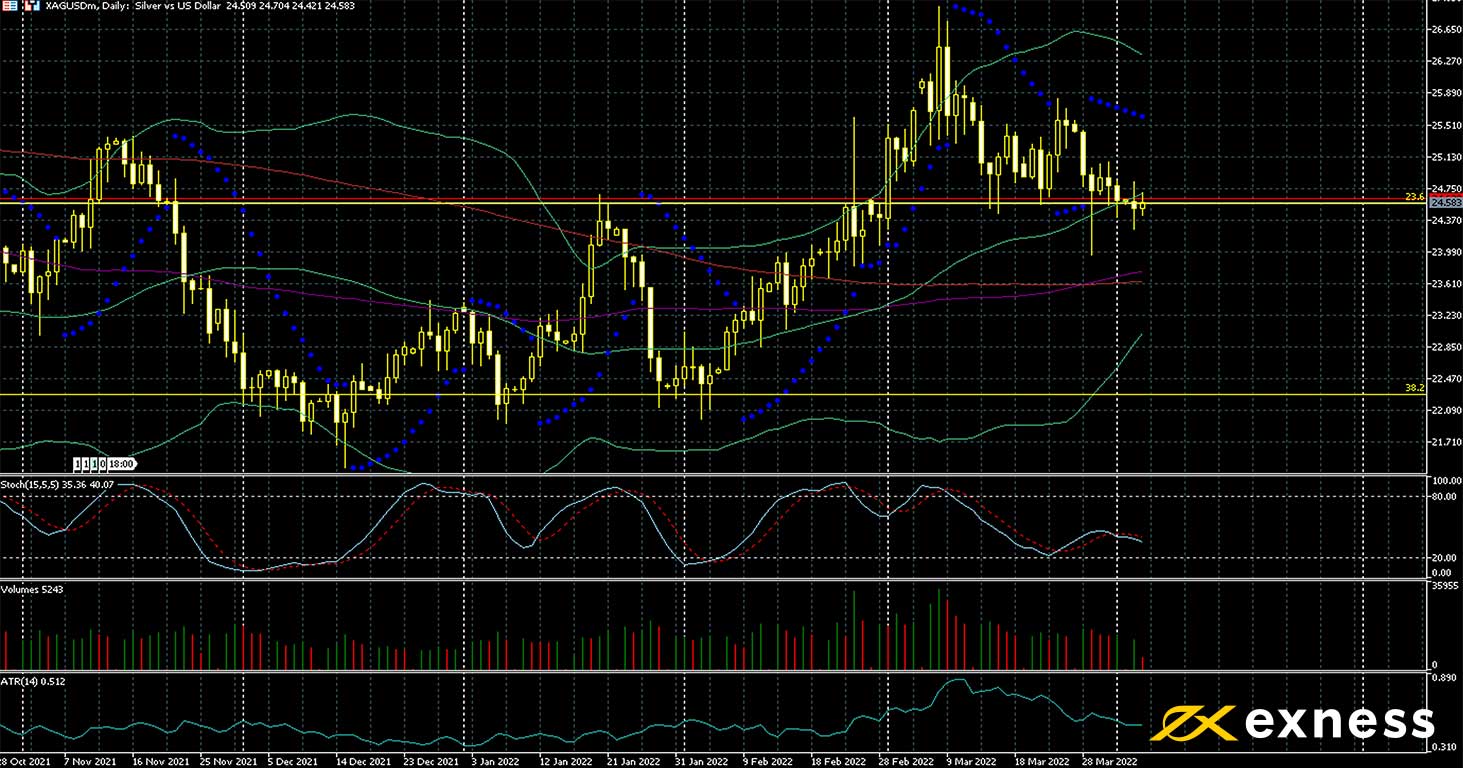Screen dimensions: 1463x768
Task: Click the 21.710 price axis label
Action: [x=1445, y=442]
